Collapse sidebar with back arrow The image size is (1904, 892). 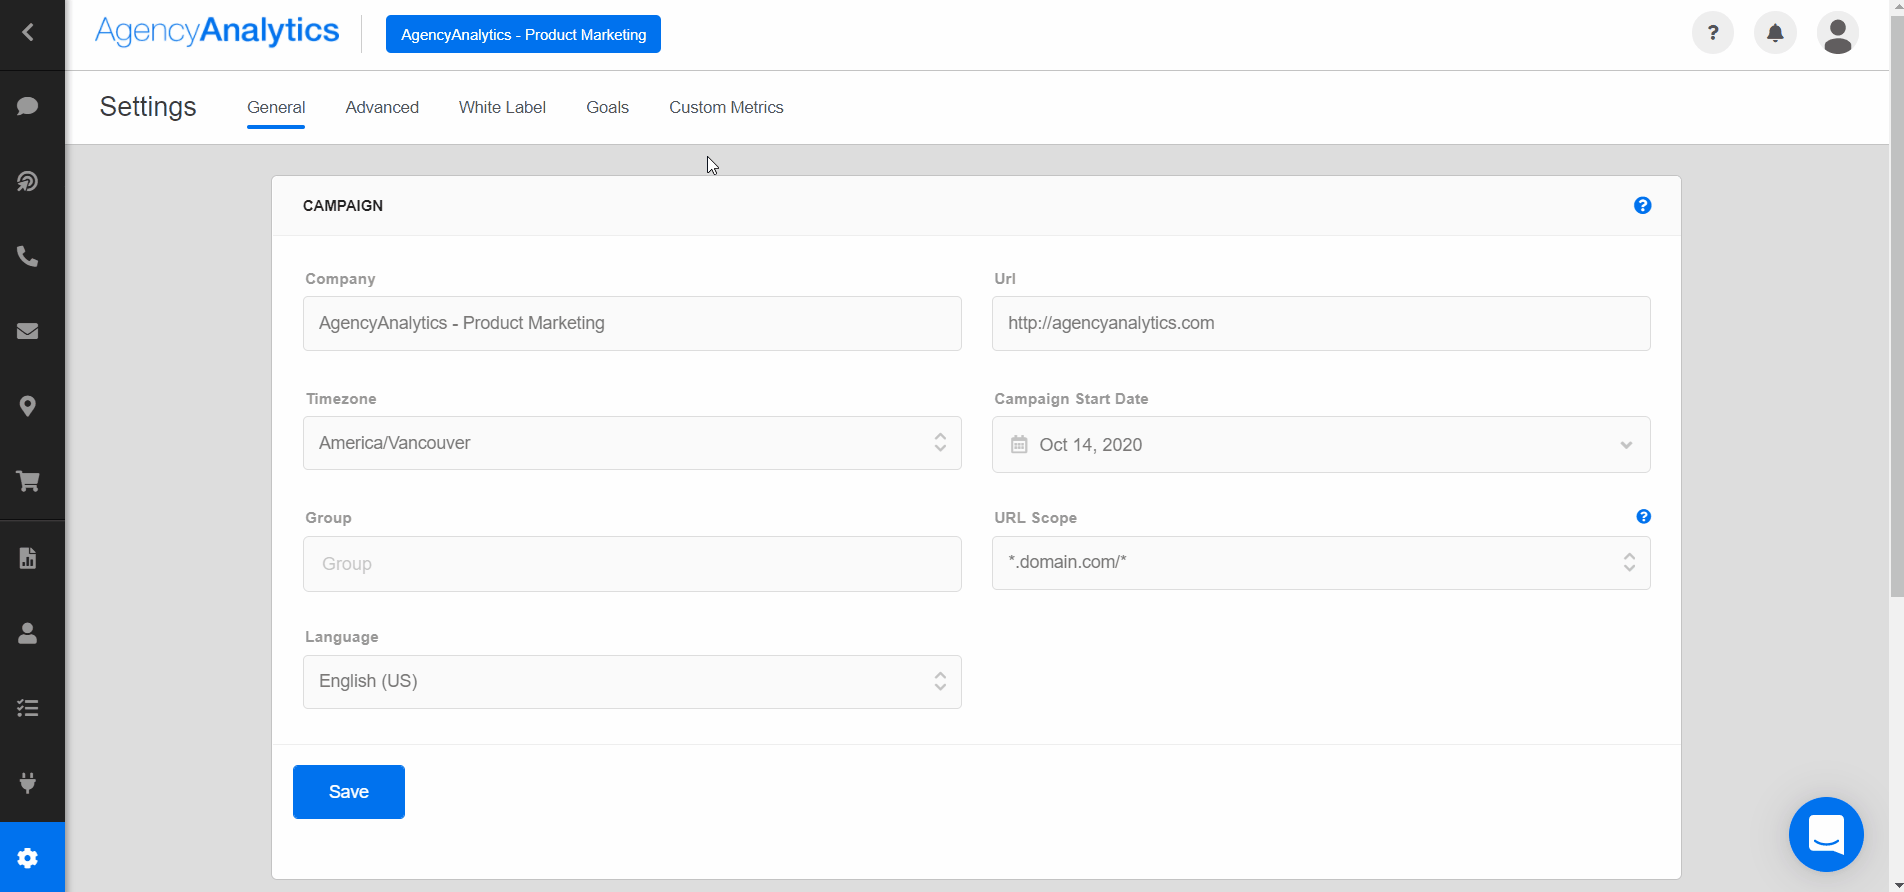pos(28,33)
